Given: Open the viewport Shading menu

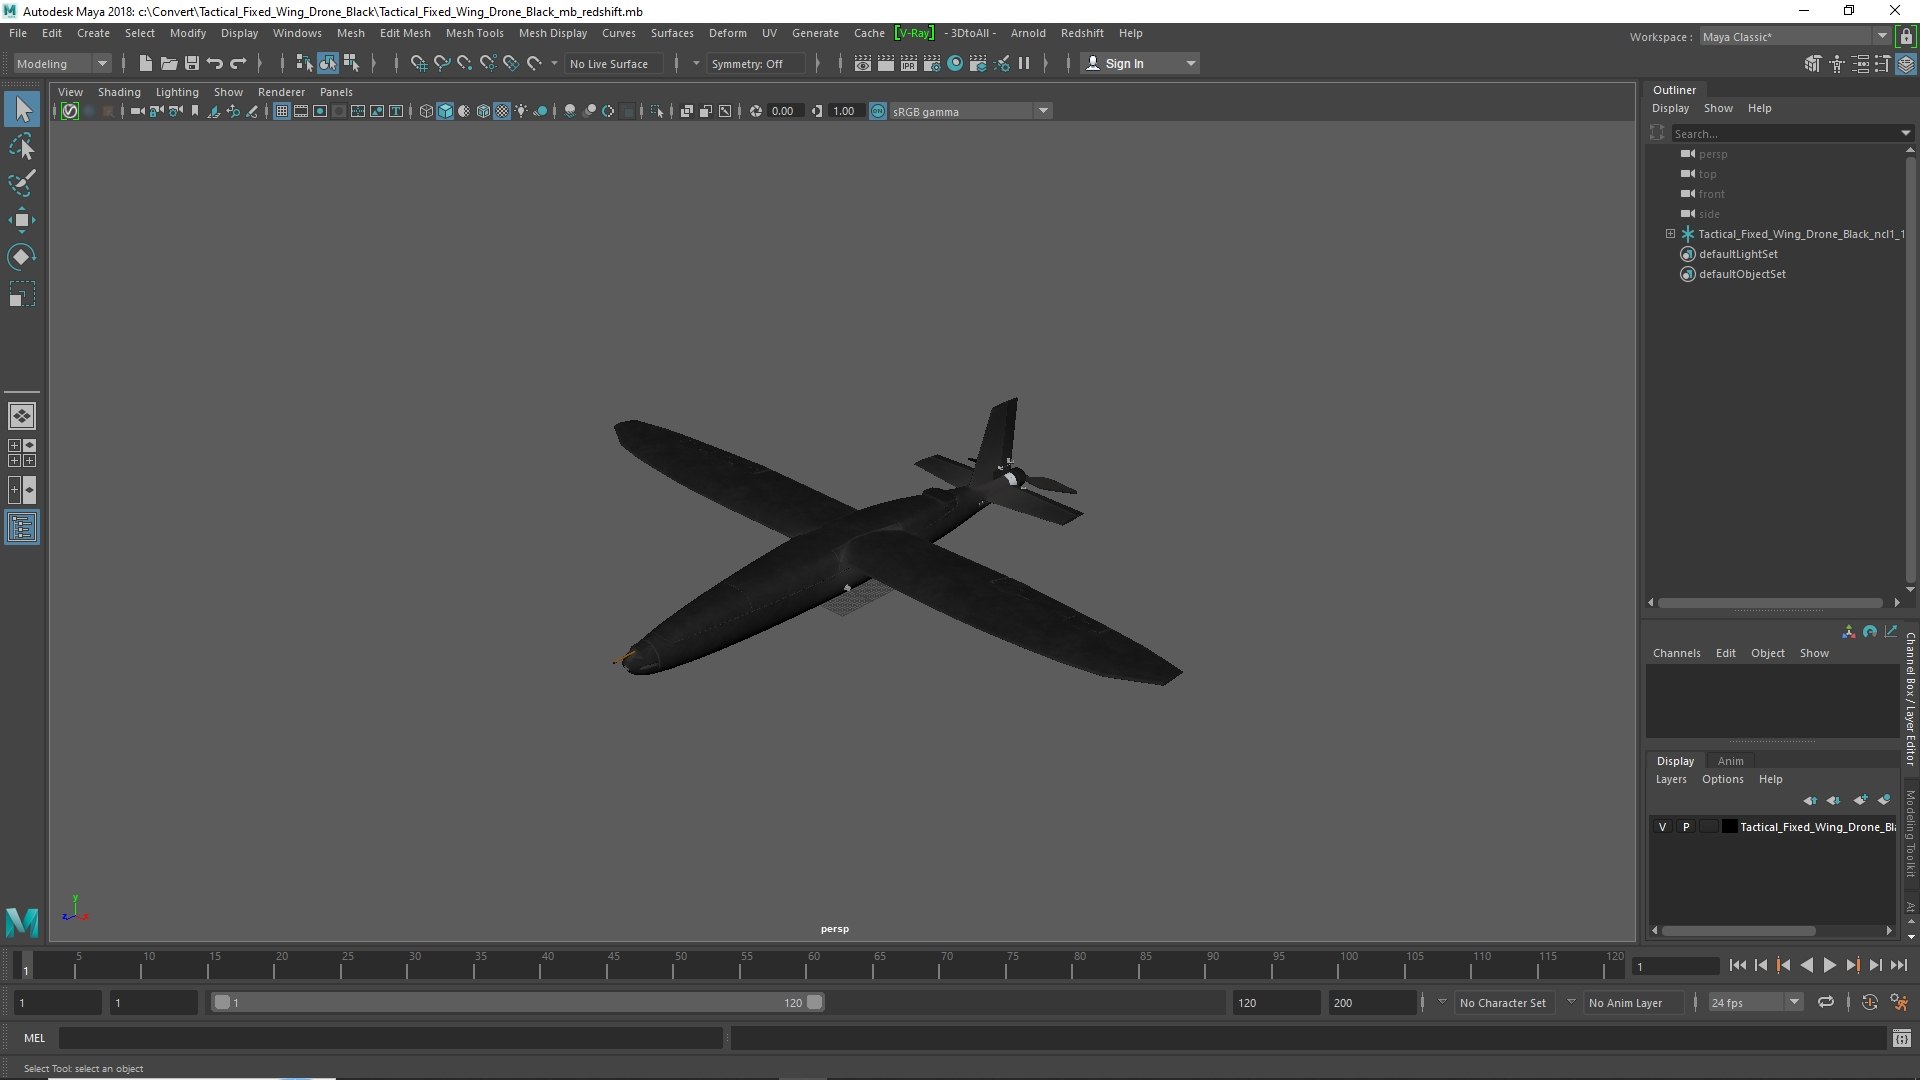Looking at the screenshot, I should tap(119, 92).
